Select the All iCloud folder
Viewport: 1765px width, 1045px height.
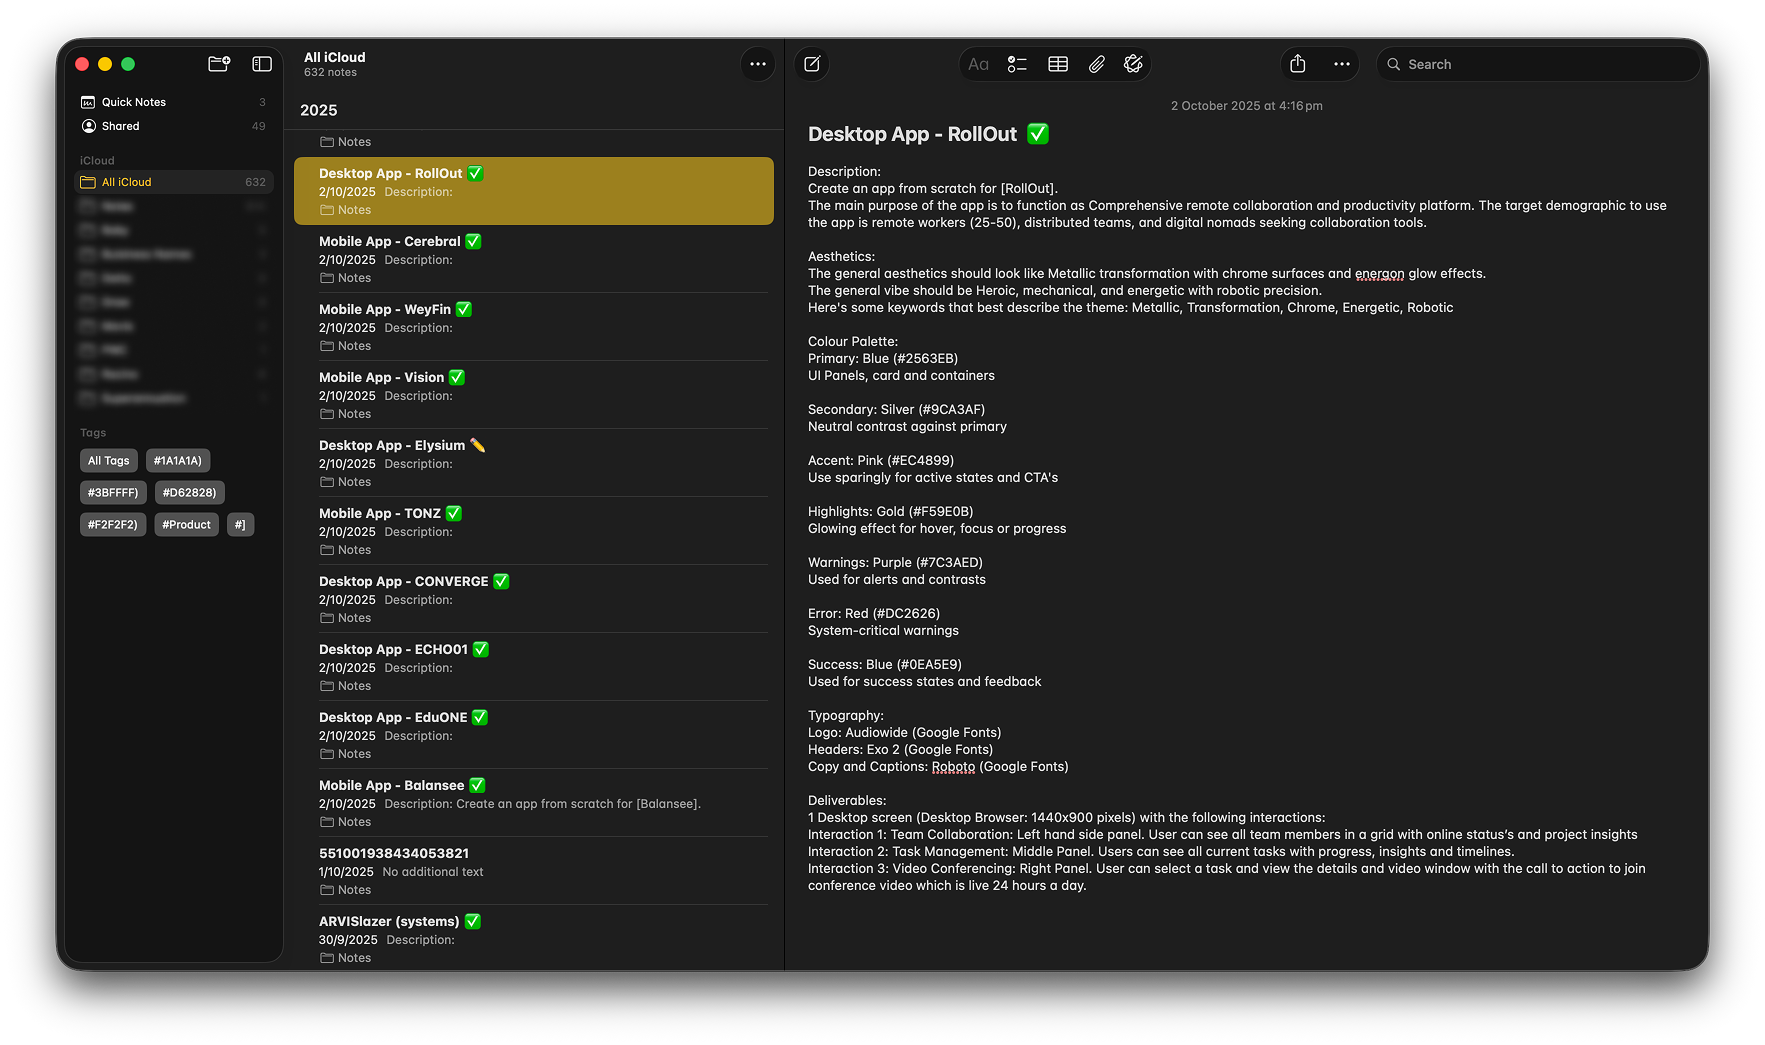[x=173, y=182]
